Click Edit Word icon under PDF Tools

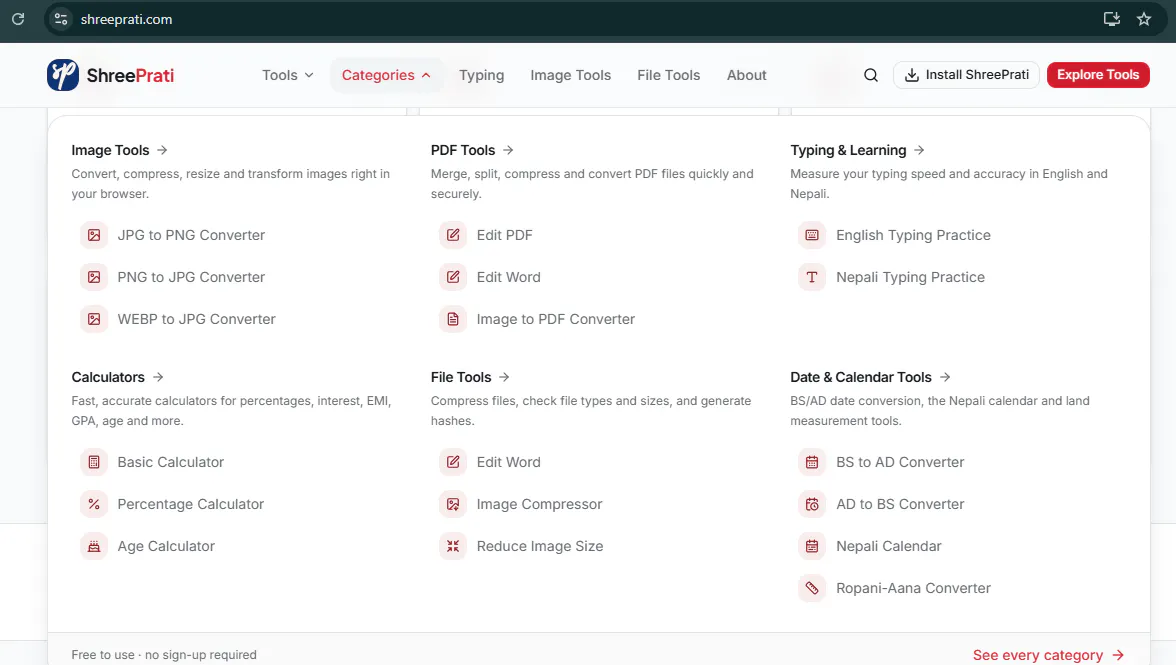tap(453, 277)
